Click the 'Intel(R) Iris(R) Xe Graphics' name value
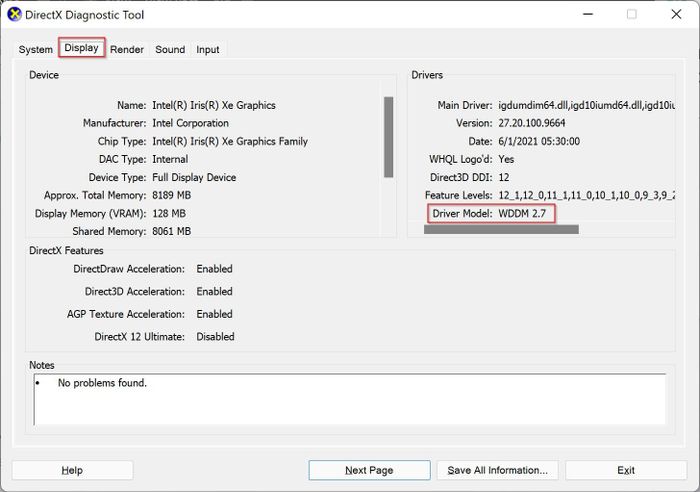700x492 pixels. [214, 105]
